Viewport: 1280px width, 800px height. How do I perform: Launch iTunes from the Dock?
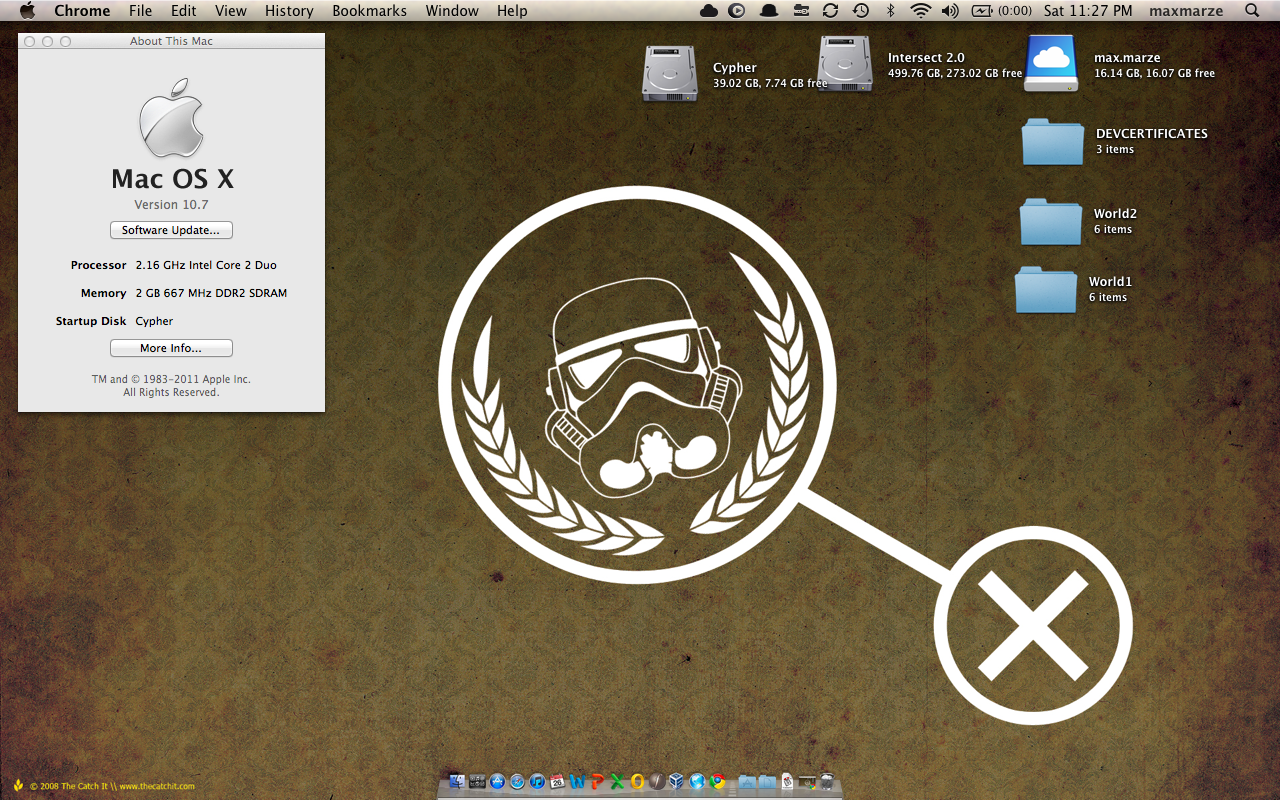[537, 781]
